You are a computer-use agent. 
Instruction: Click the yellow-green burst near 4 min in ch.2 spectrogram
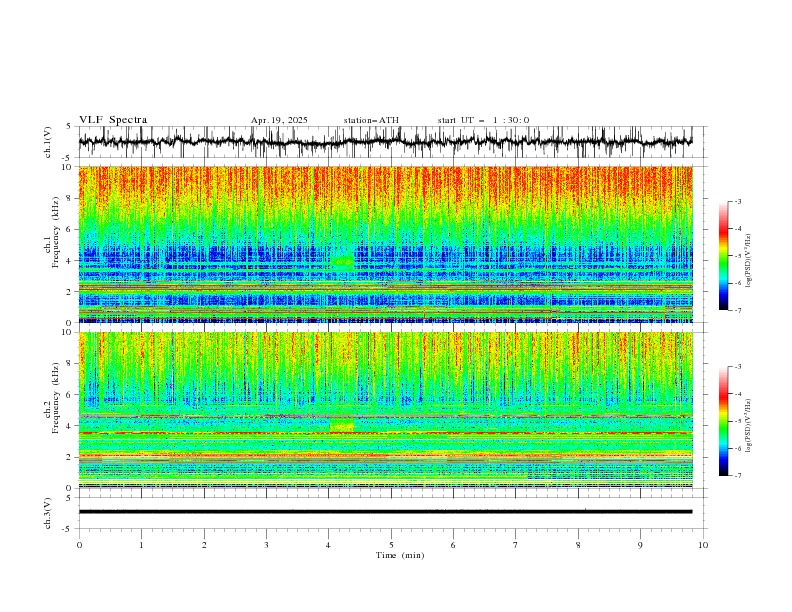[342, 426]
